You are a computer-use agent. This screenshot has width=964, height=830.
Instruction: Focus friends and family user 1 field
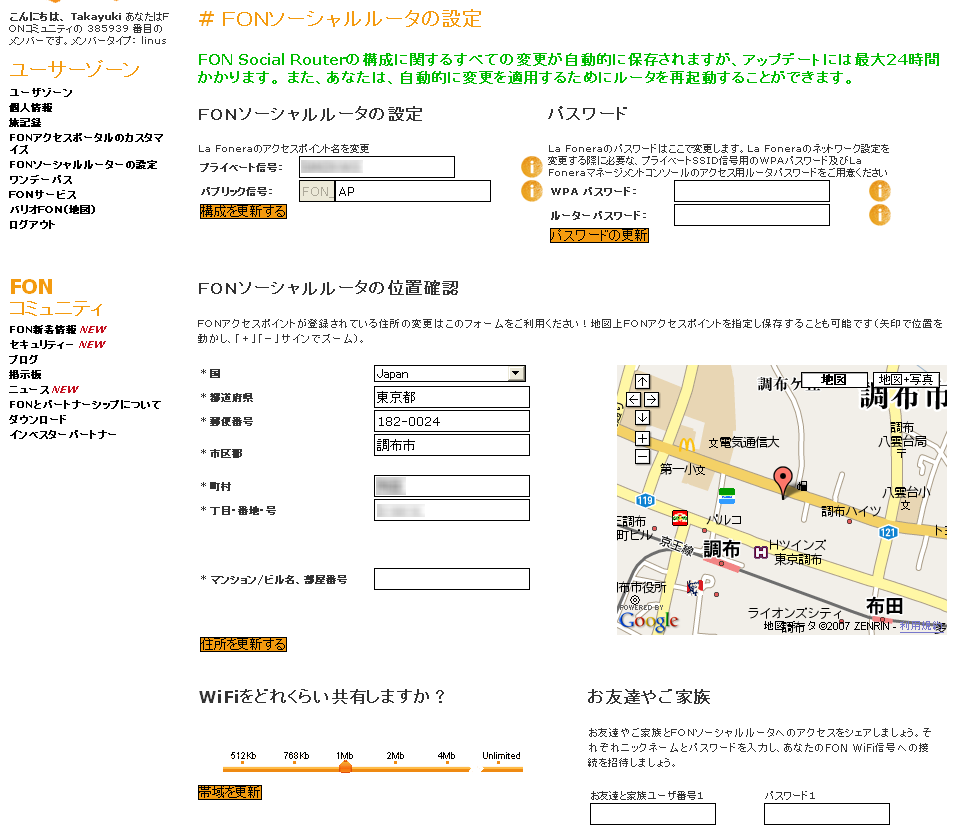pyautogui.click(x=652, y=814)
